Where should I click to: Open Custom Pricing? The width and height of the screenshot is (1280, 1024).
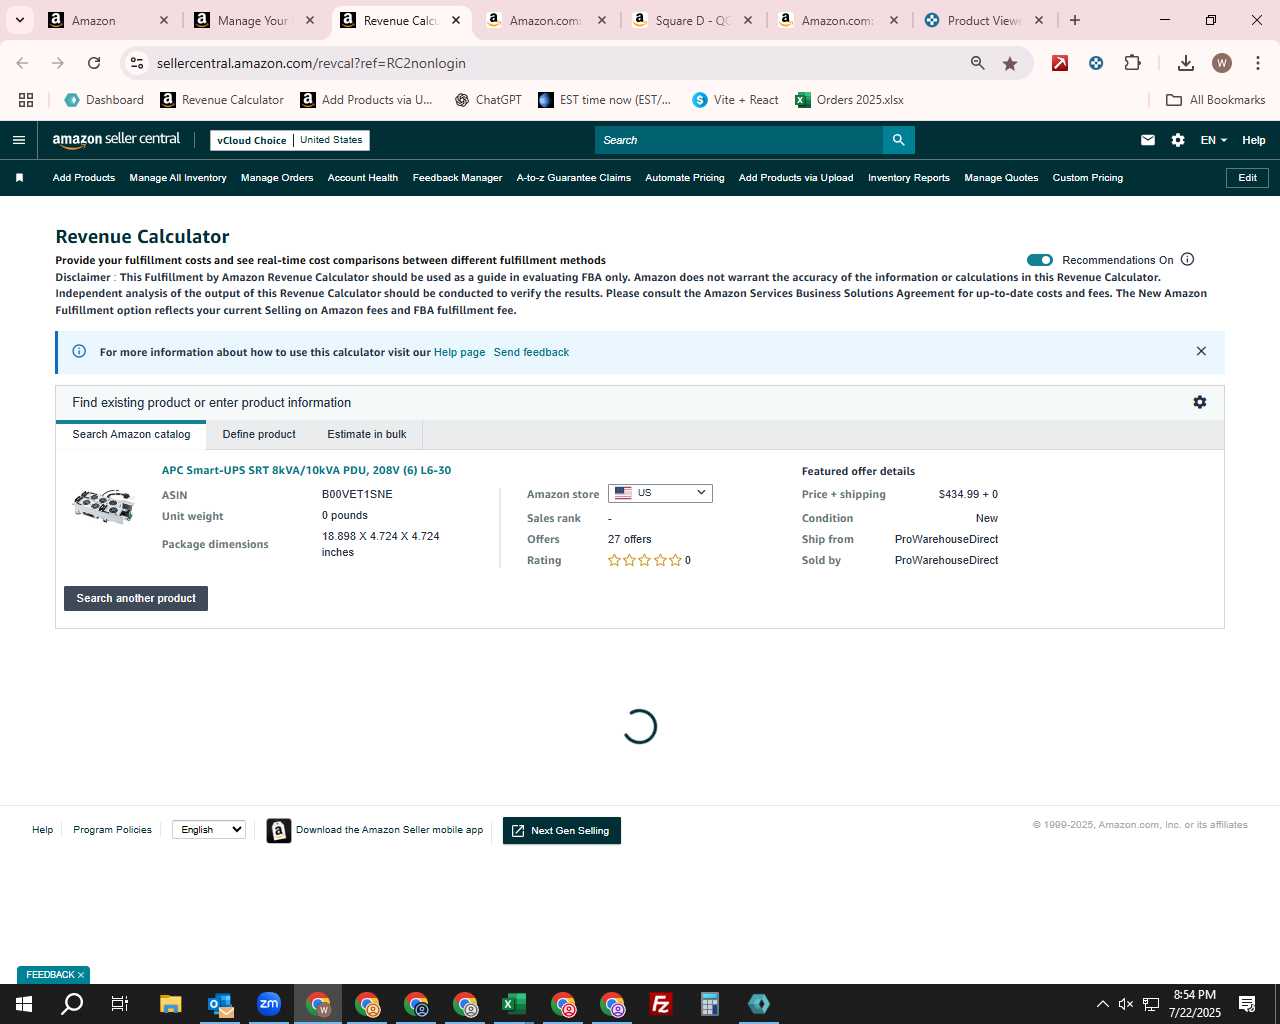1088,178
